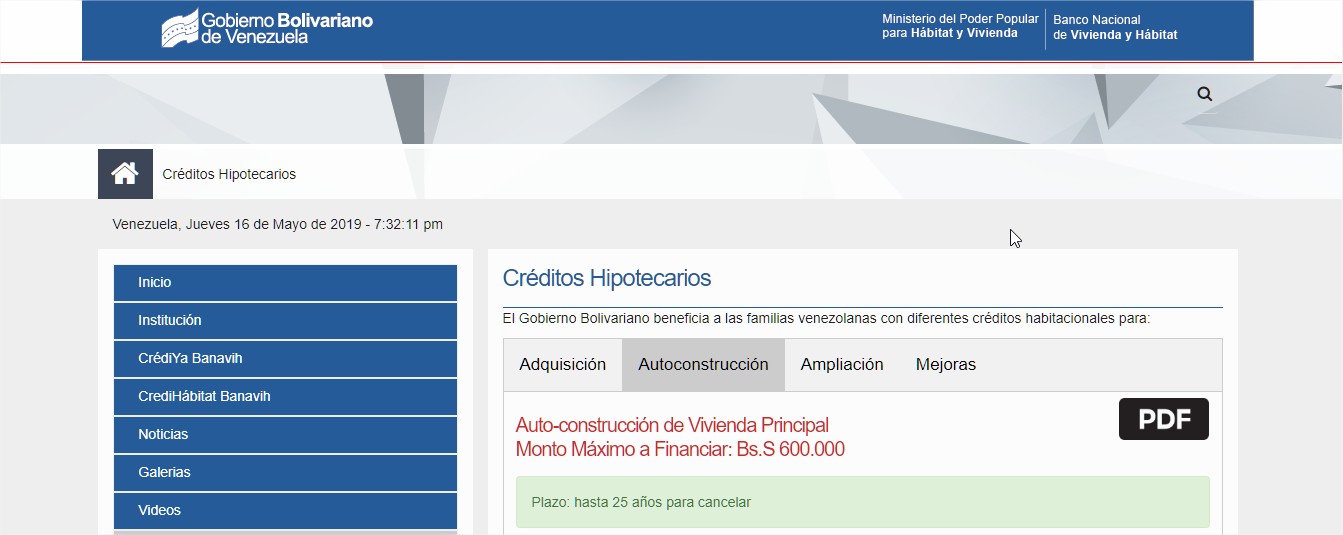Screen dimensions: 1343x535
Task: Switch to the Ampliación tab
Action: click(842, 365)
